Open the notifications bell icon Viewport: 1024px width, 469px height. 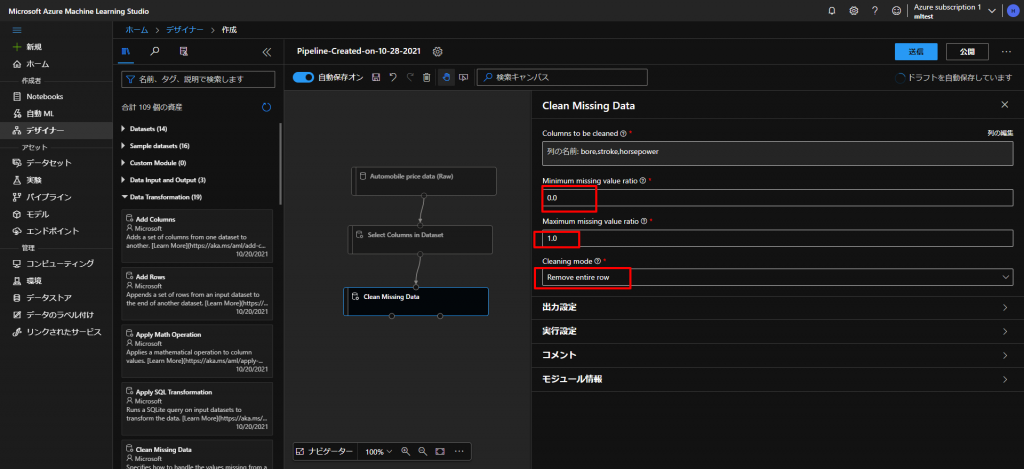832,10
